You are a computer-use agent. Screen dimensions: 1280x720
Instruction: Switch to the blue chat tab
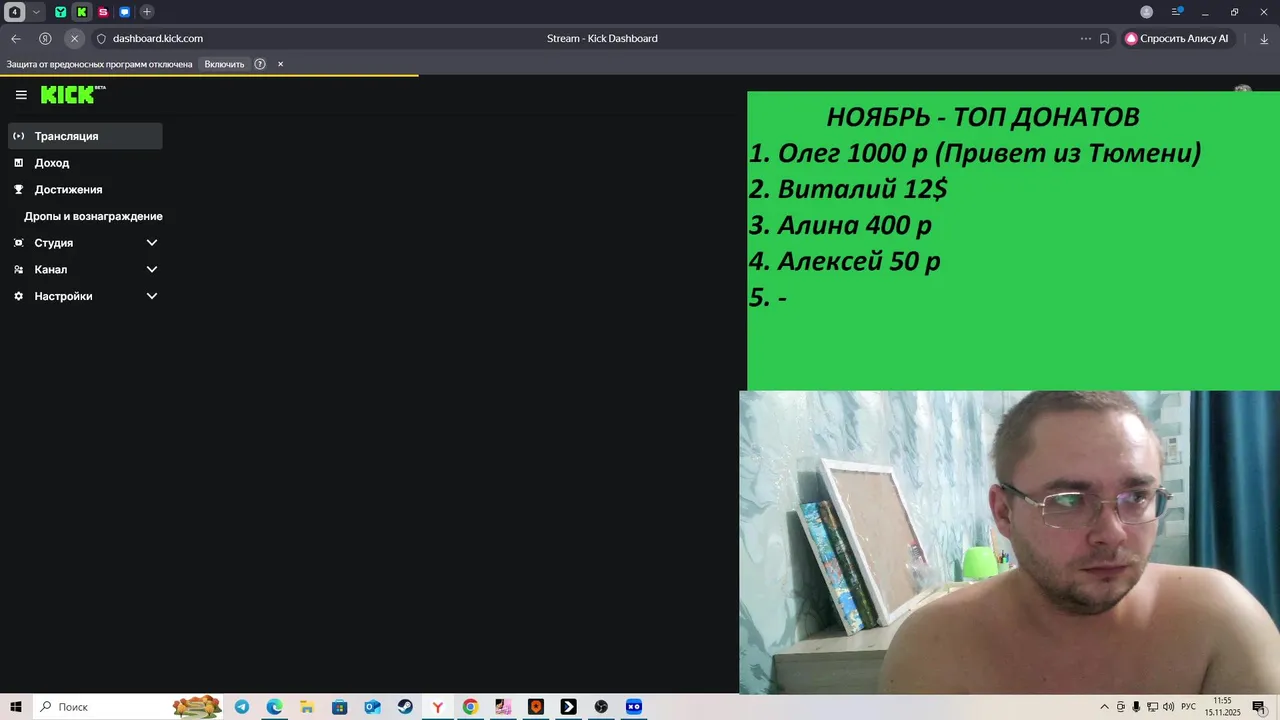125,12
